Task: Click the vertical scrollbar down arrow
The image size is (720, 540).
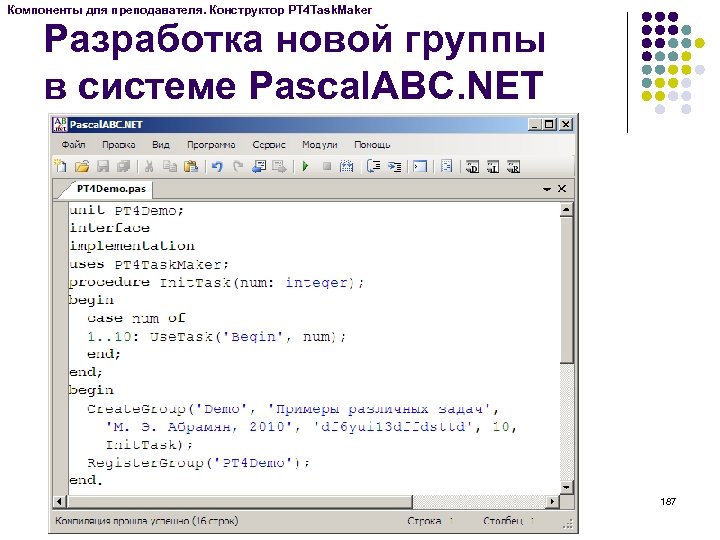Action: coord(566,488)
